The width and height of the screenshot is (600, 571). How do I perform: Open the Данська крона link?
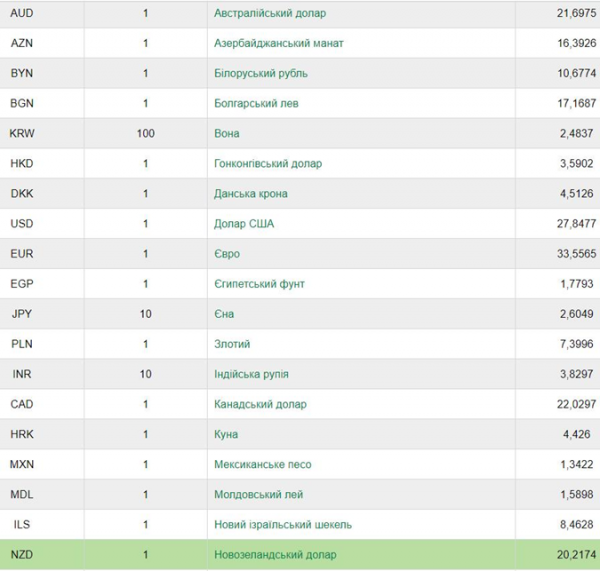coord(251,194)
